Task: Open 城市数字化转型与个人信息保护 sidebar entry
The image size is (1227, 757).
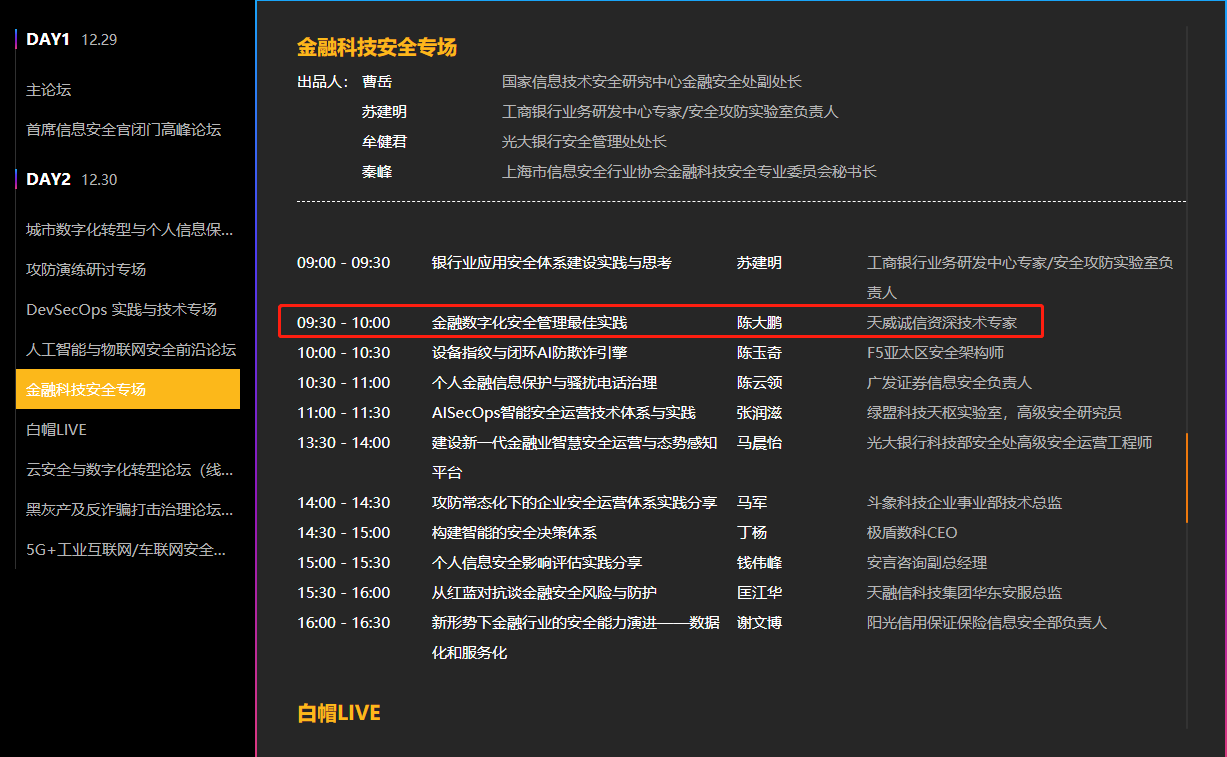Action: (128, 230)
